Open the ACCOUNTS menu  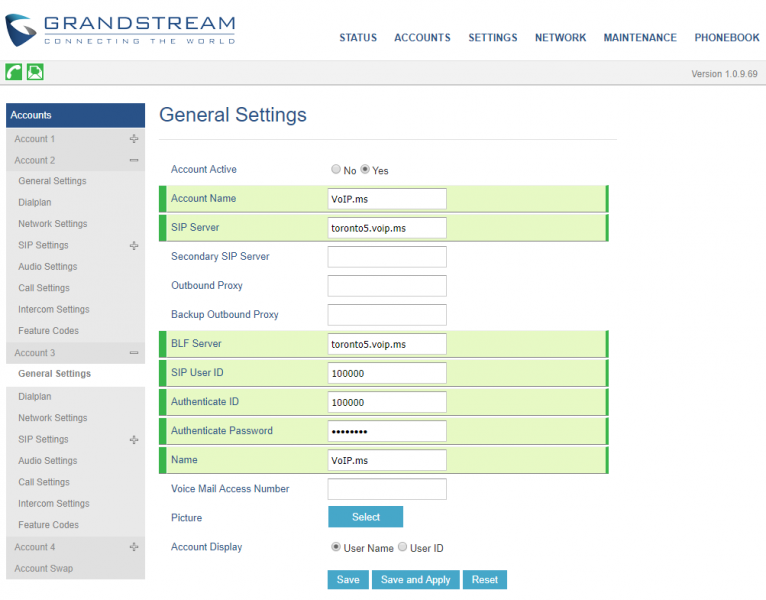[422, 38]
